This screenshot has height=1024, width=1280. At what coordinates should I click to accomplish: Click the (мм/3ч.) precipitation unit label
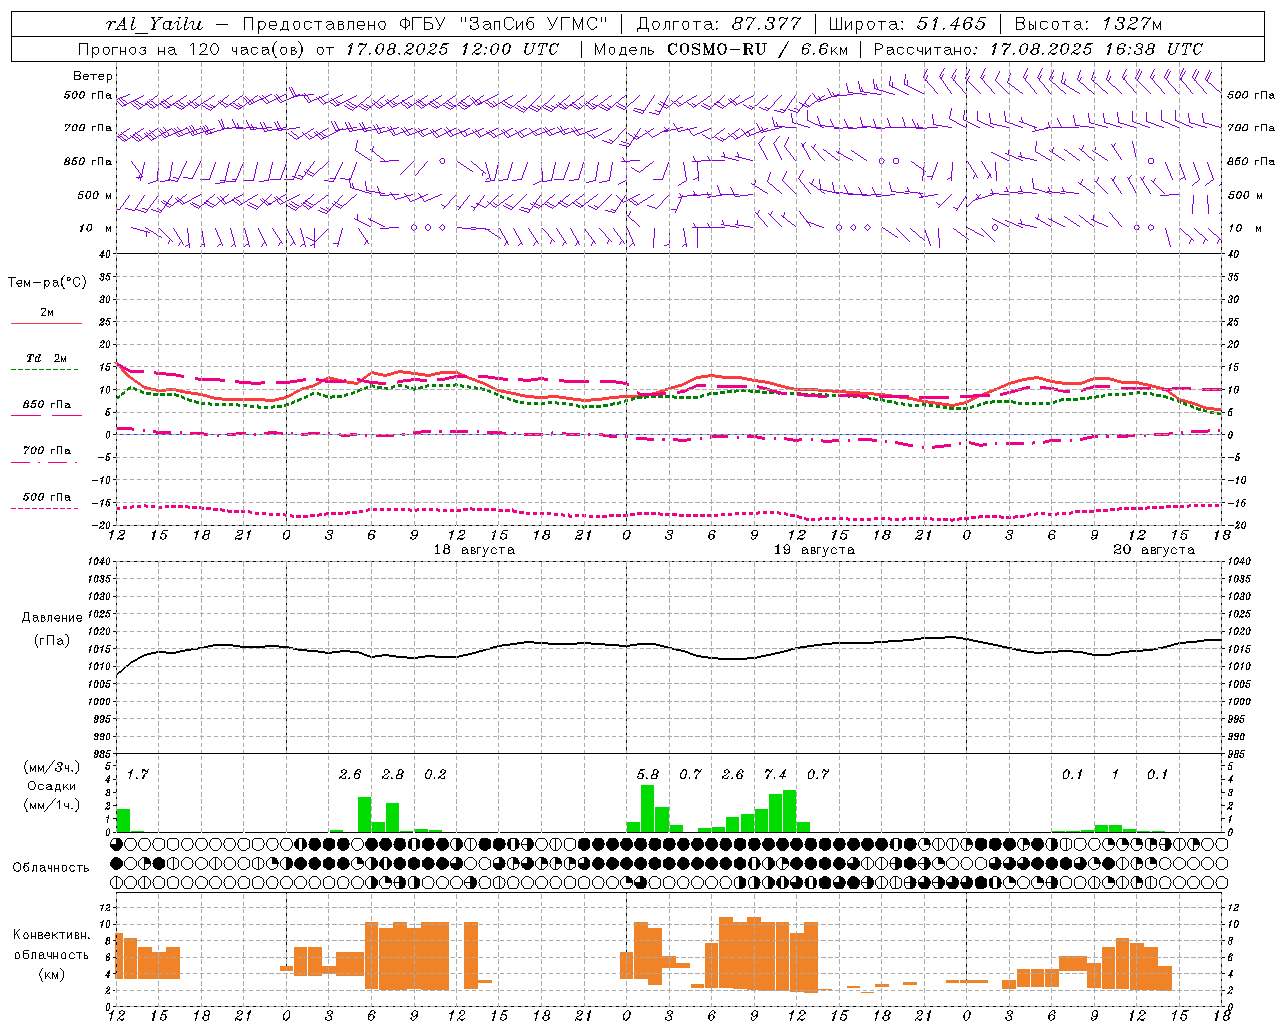point(52,767)
